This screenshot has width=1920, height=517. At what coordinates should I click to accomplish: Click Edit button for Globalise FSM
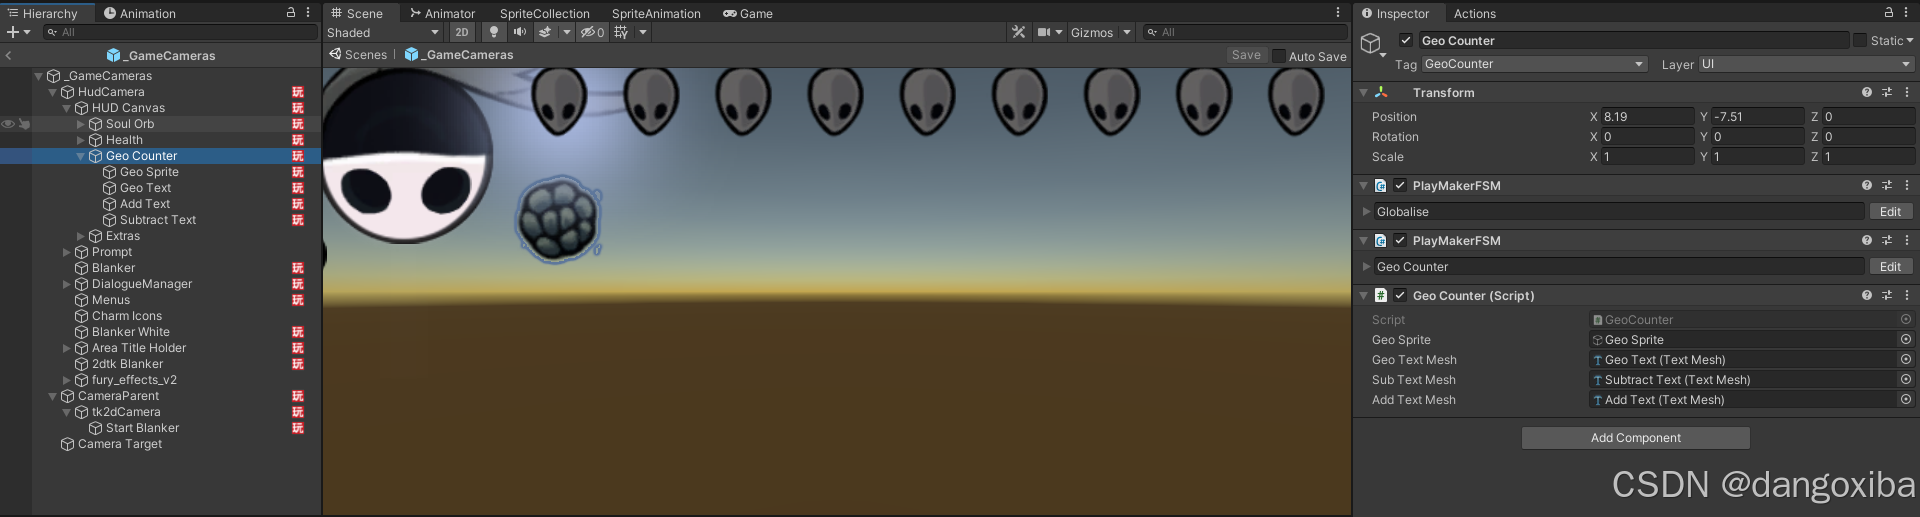pyautogui.click(x=1890, y=212)
